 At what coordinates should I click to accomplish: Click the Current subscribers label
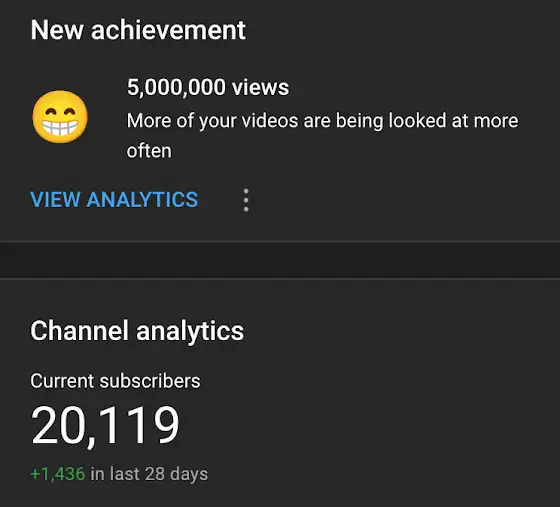coord(115,381)
